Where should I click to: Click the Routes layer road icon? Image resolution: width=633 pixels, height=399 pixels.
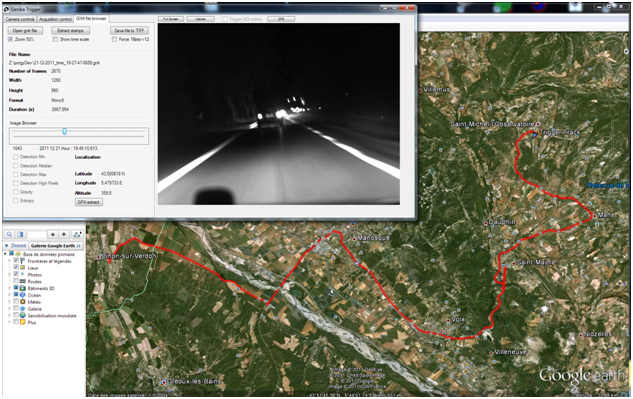click(23, 281)
